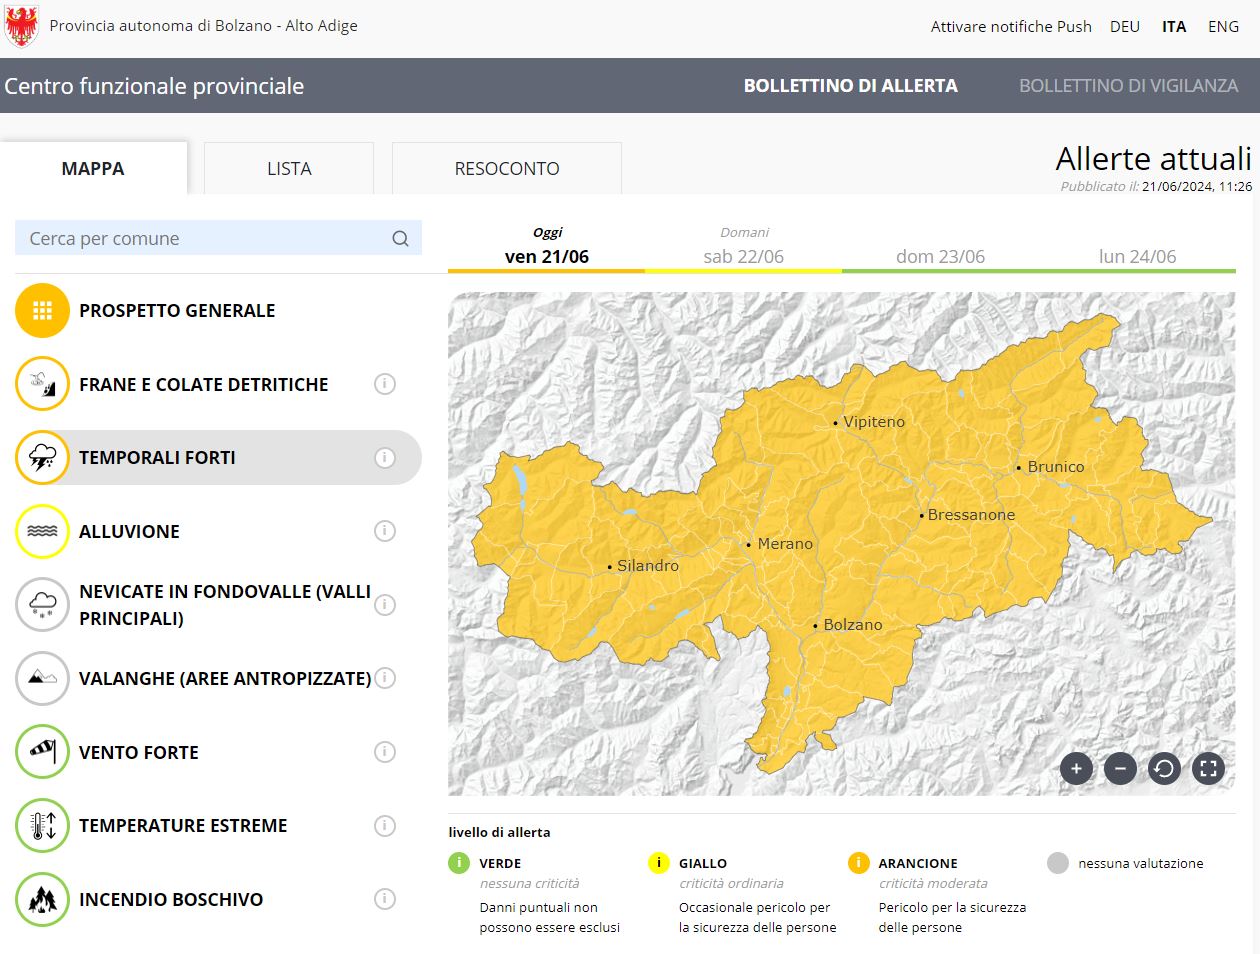Open the RESOCONTO tab
1260x954 pixels.
tap(506, 168)
